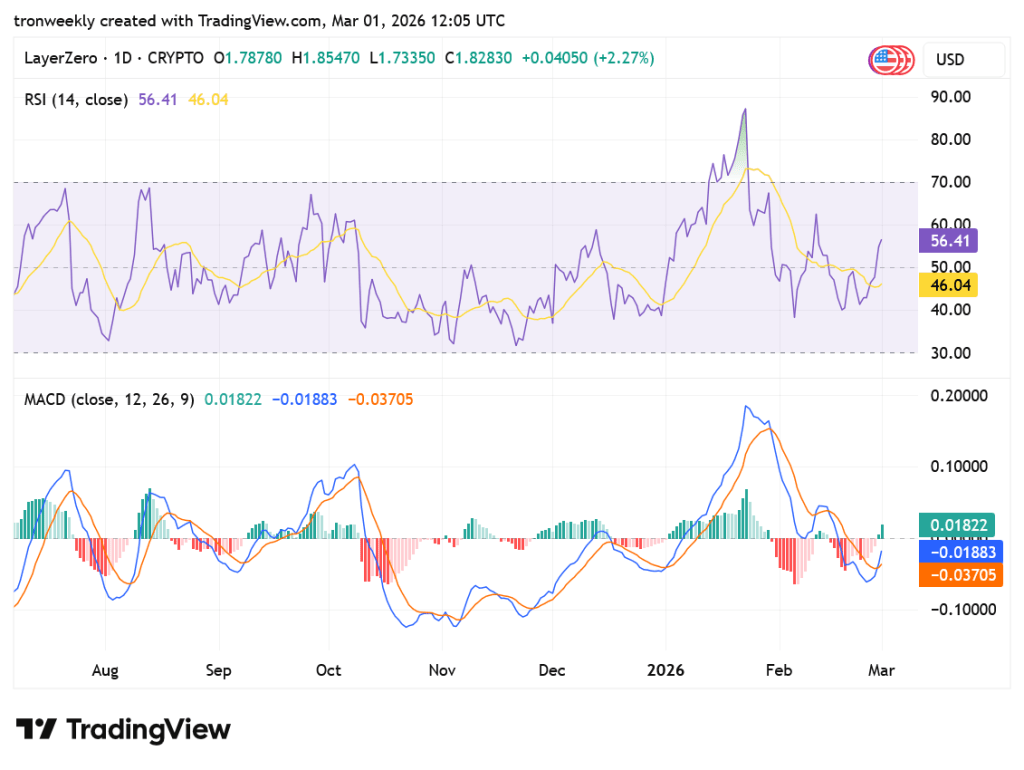Click the Oct time axis label
The width and height of the screenshot is (1024, 770).
tap(328, 671)
